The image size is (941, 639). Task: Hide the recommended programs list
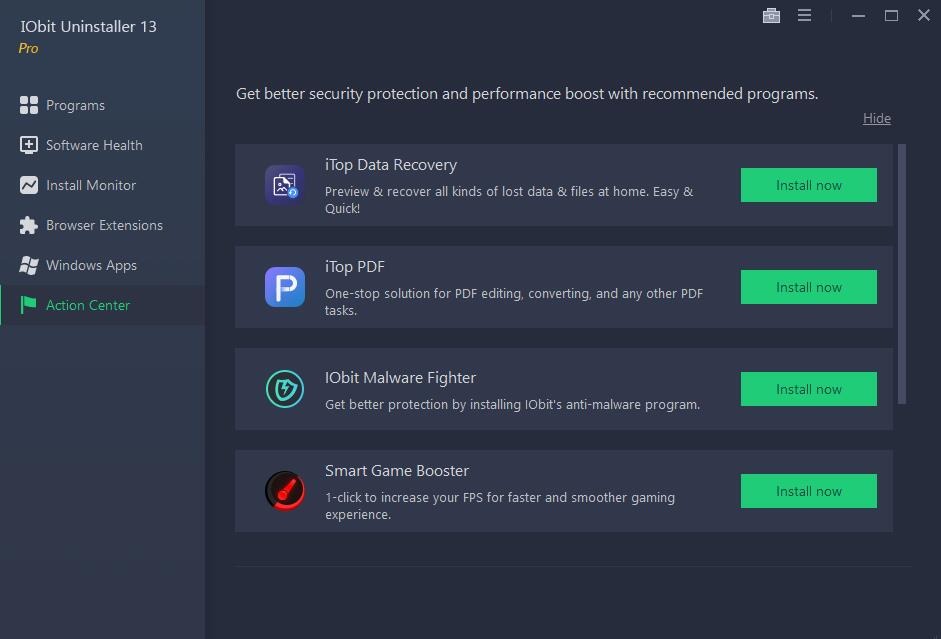click(876, 117)
